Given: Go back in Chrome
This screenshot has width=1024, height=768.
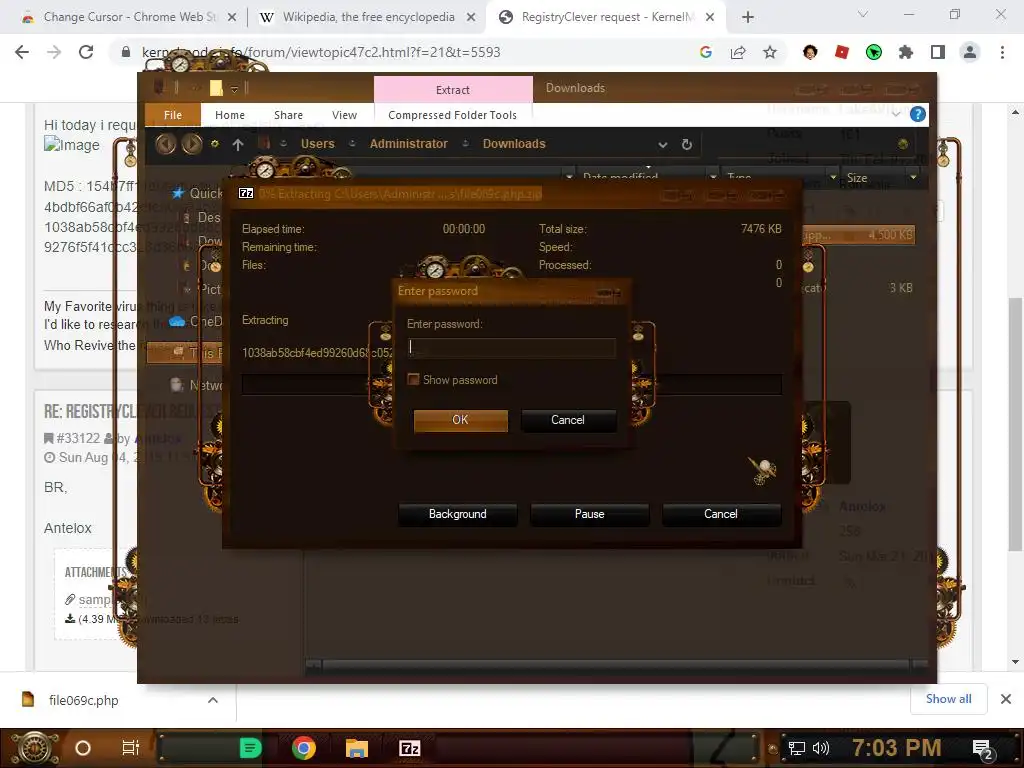Looking at the screenshot, I should click(x=22, y=52).
